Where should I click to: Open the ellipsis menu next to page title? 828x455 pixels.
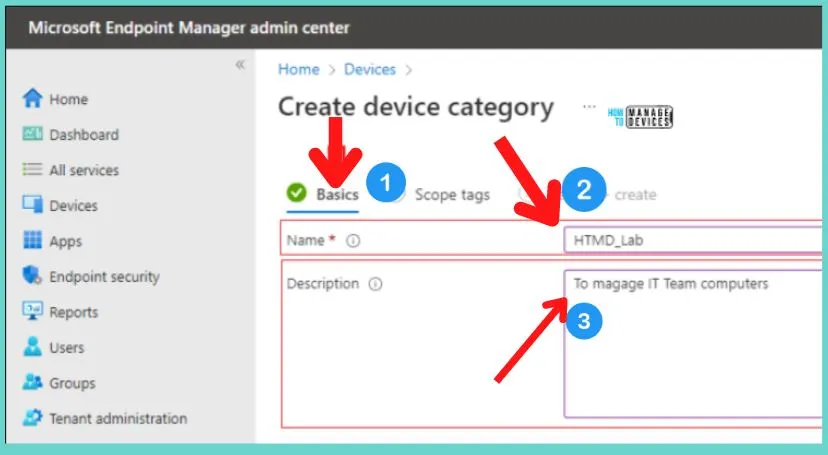(589, 107)
